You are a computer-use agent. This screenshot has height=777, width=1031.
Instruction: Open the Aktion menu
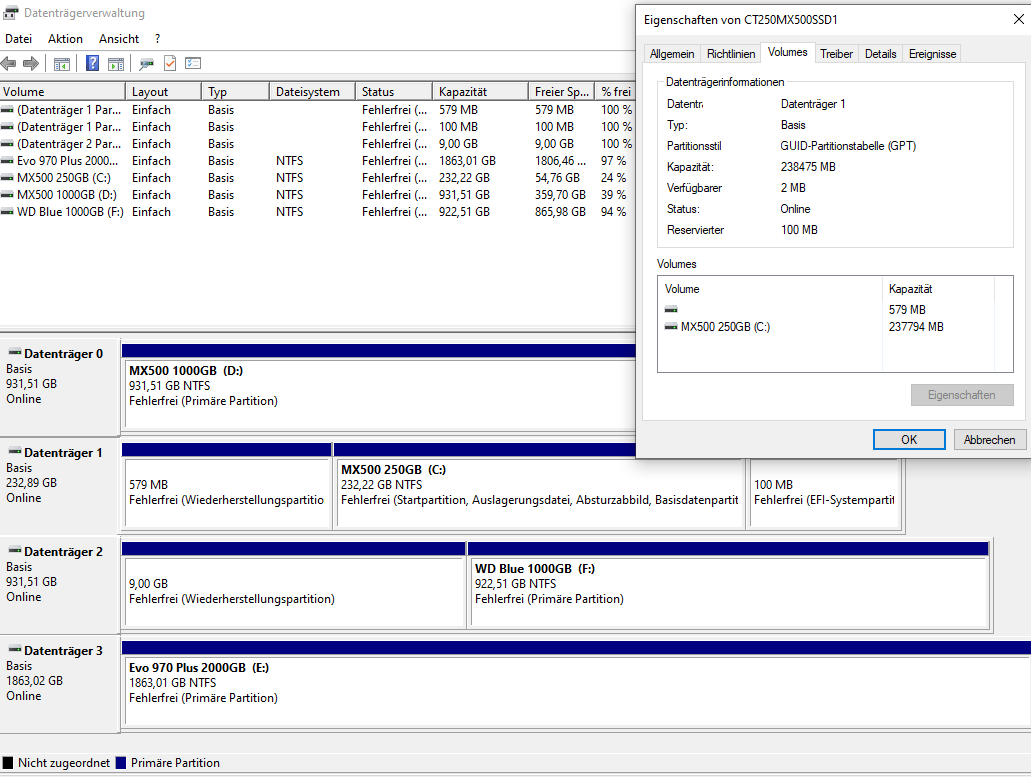click(65, 39)
